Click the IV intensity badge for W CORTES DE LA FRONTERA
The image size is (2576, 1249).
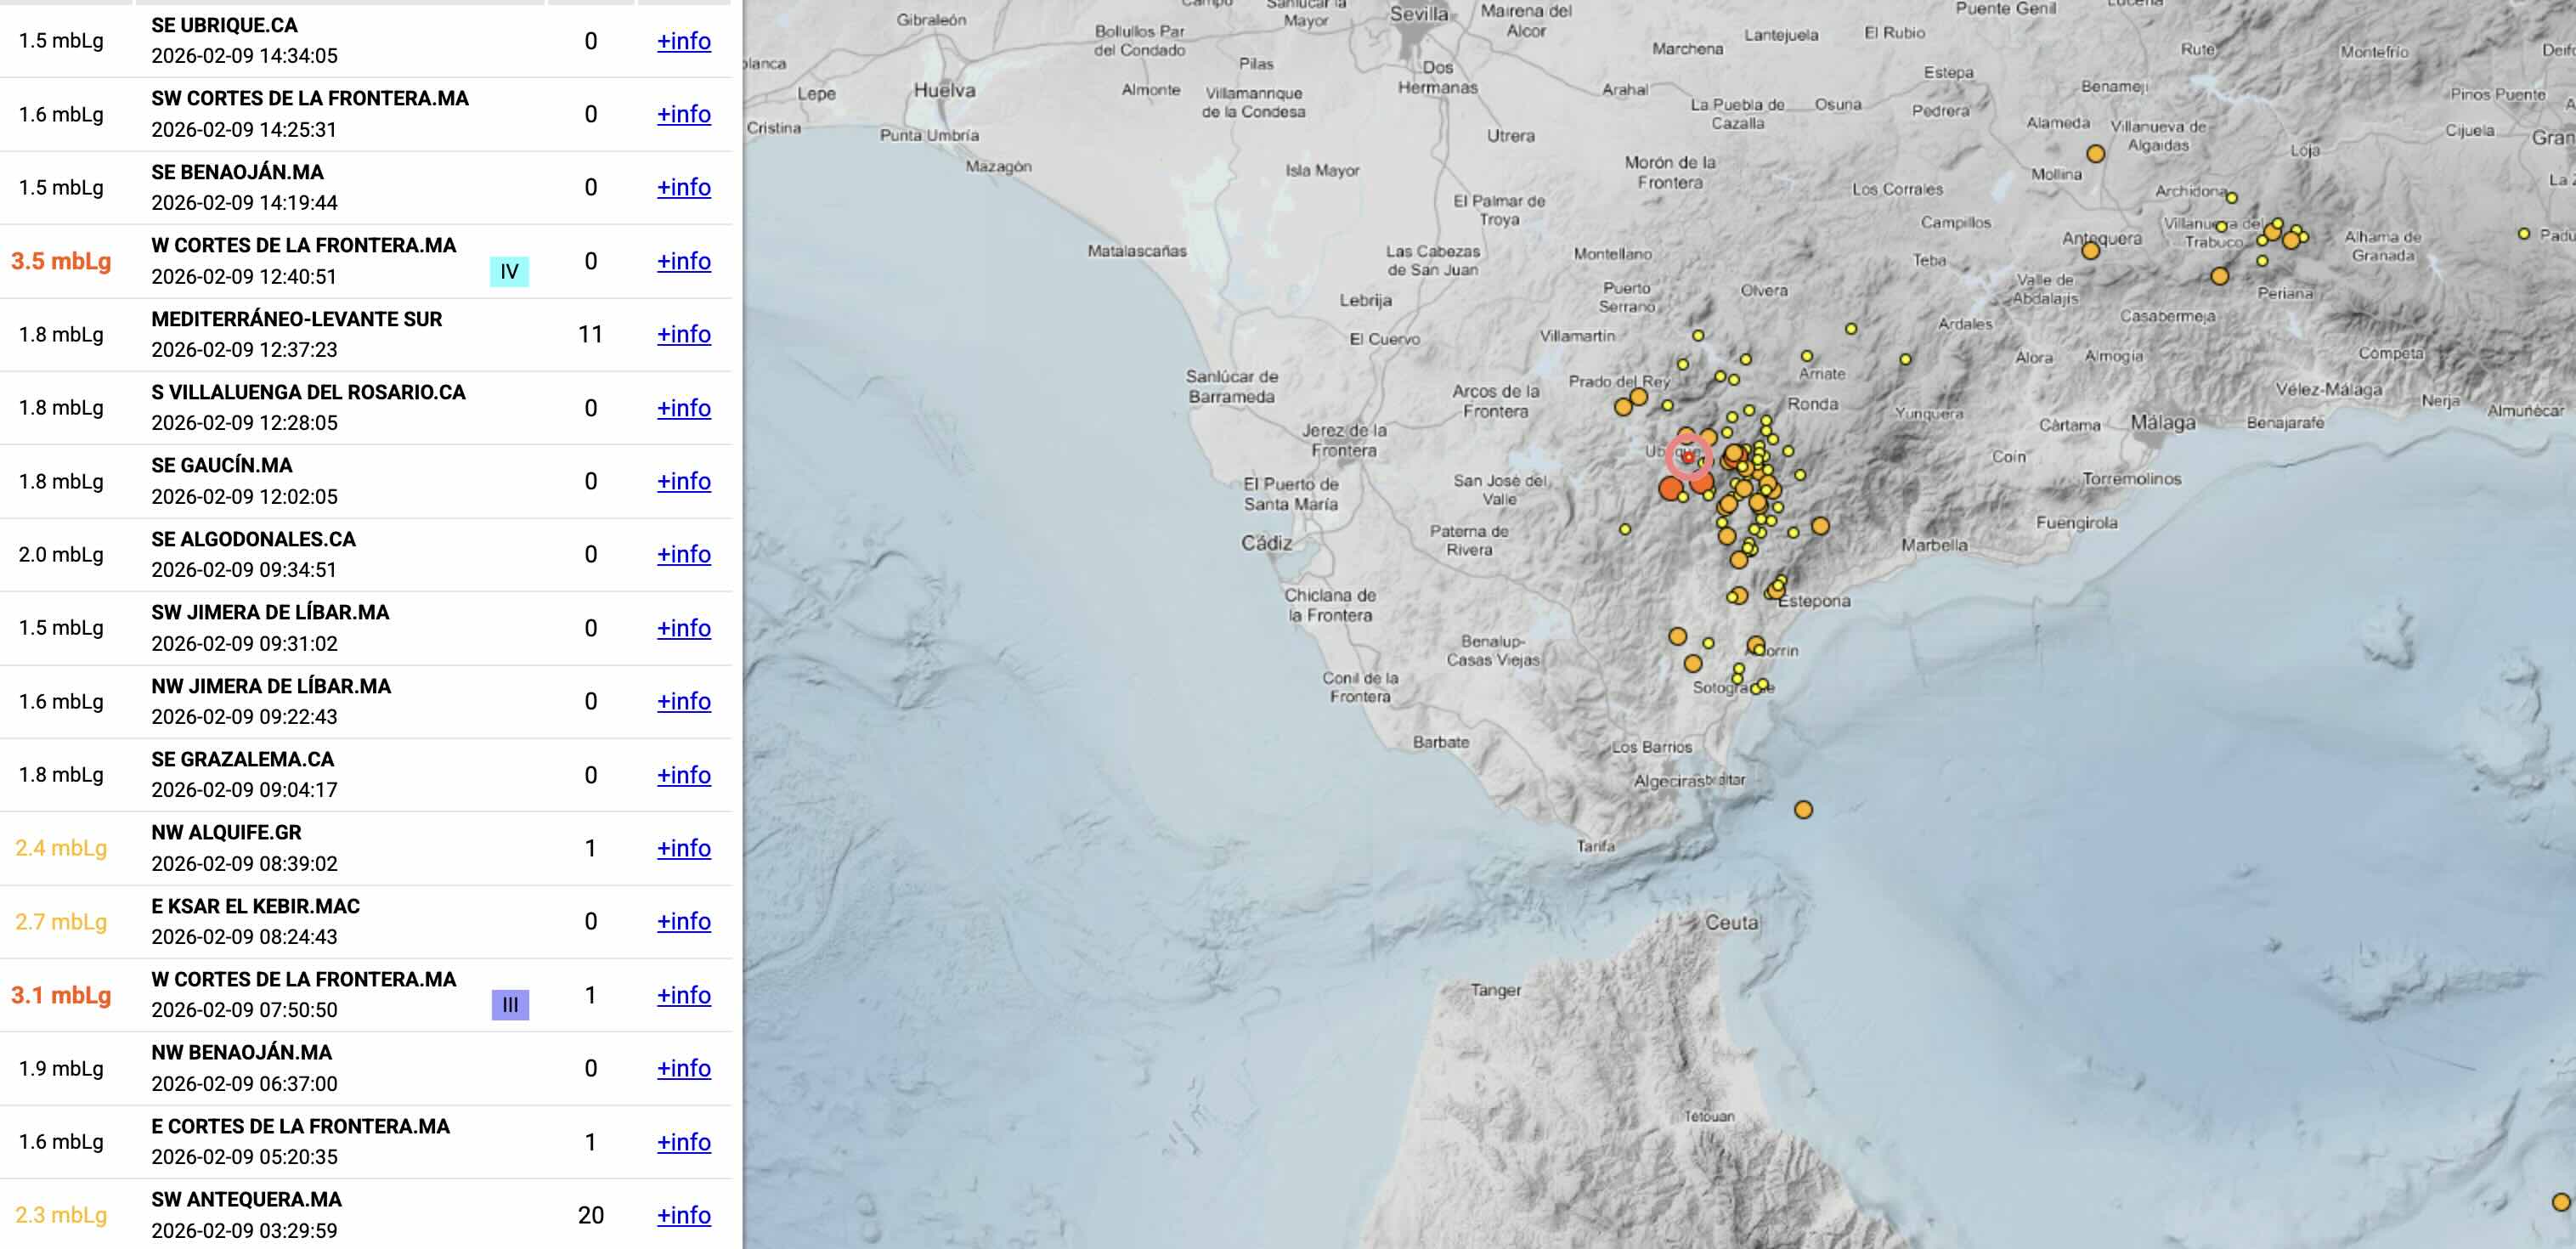click(510, 271)
